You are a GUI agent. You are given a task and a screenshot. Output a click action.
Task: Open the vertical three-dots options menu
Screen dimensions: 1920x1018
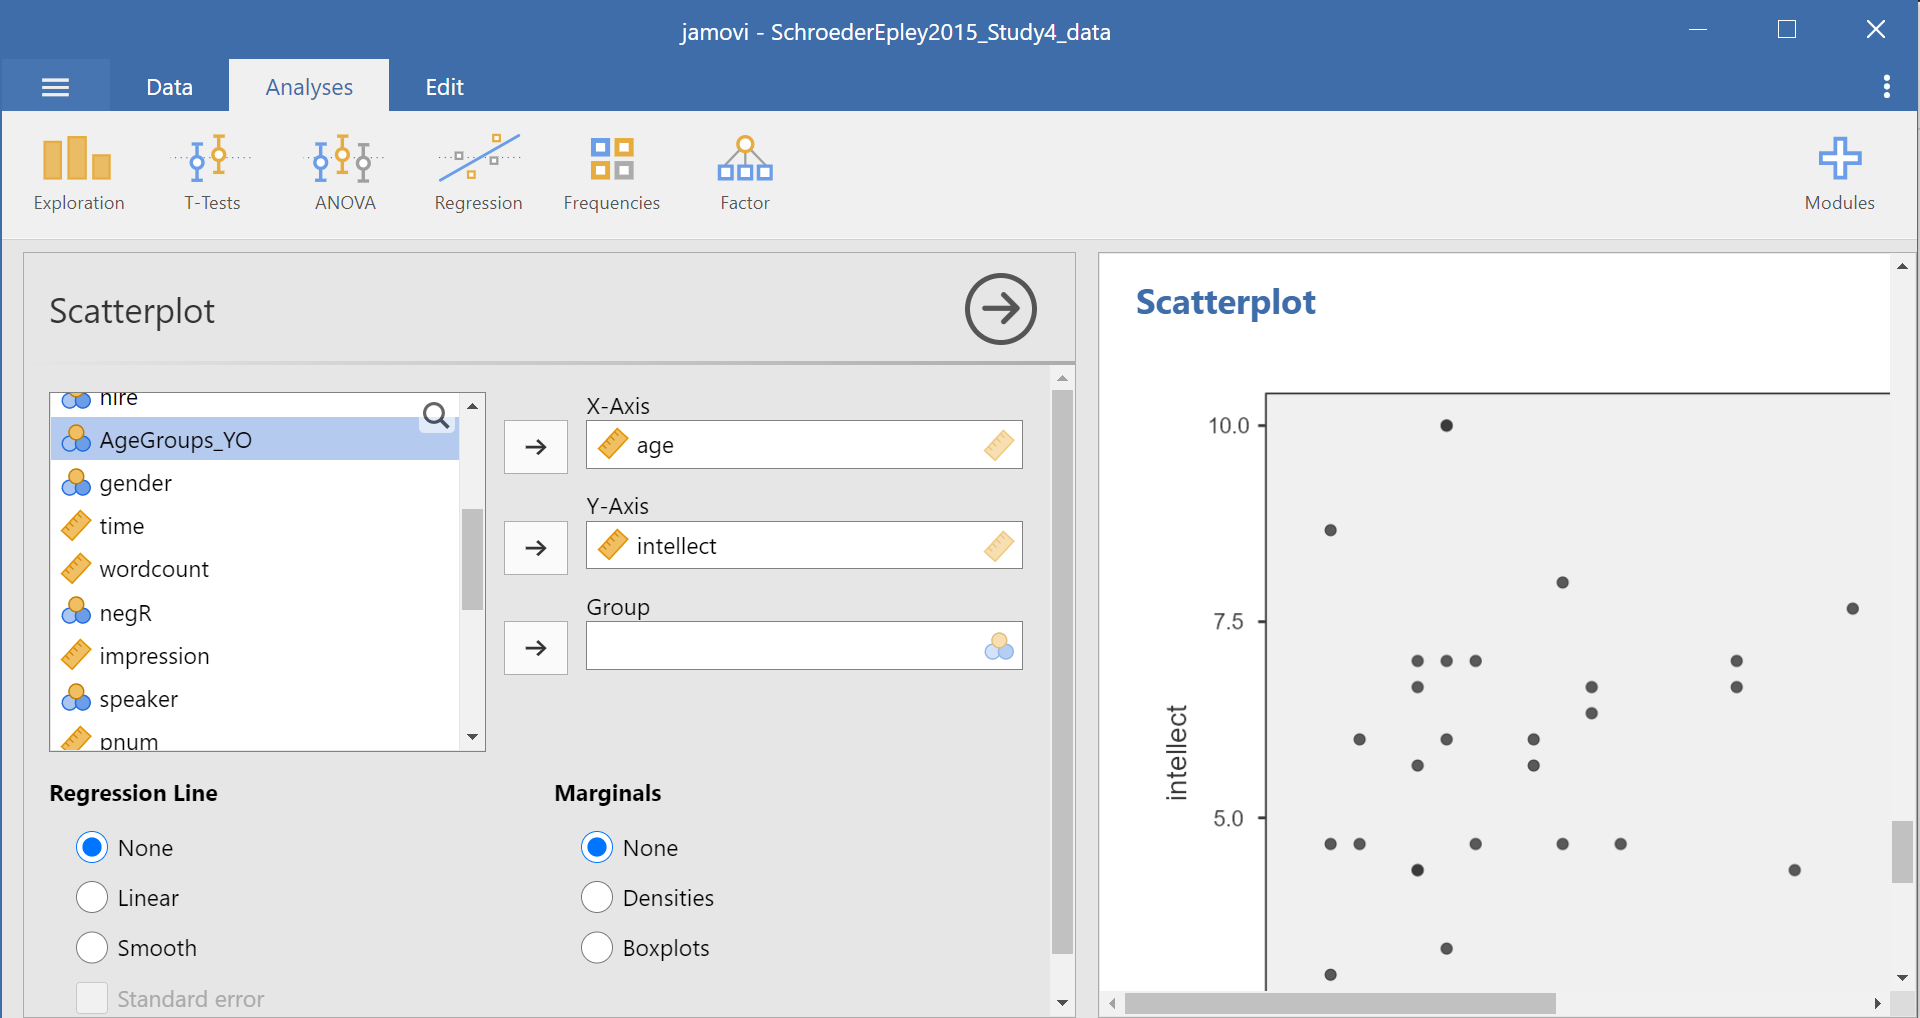pos(1886,87)
